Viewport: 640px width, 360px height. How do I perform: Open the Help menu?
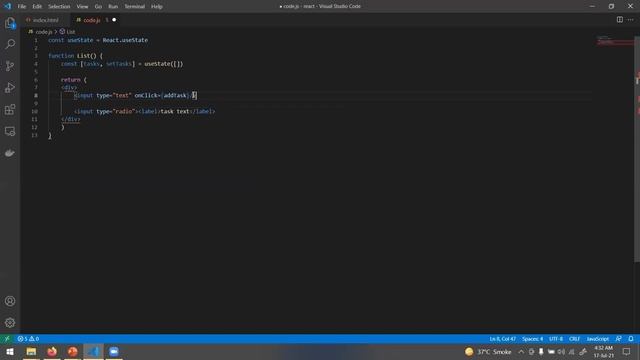pyautogui.click(x=157, y=7)
